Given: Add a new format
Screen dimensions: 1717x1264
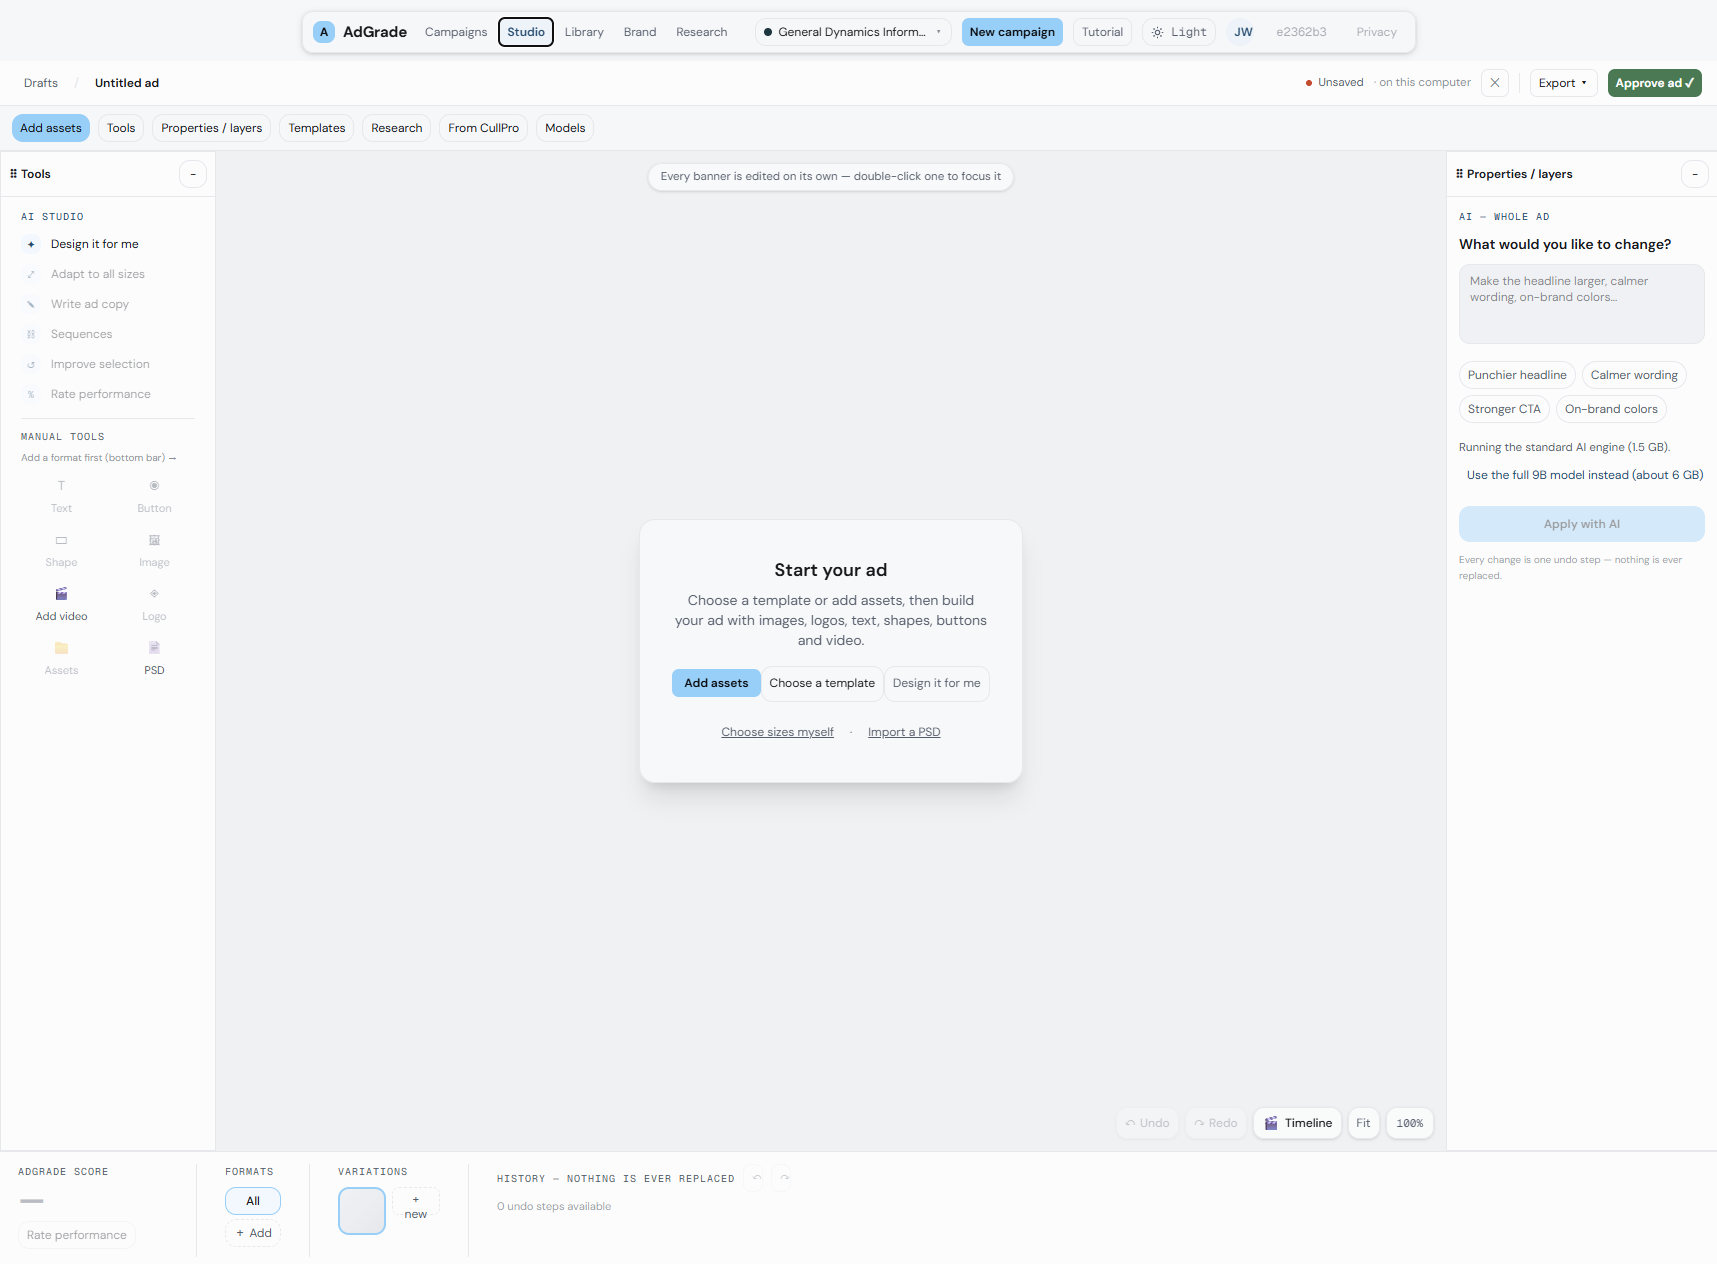Looking at the screenshot, I should point(253,1233).
